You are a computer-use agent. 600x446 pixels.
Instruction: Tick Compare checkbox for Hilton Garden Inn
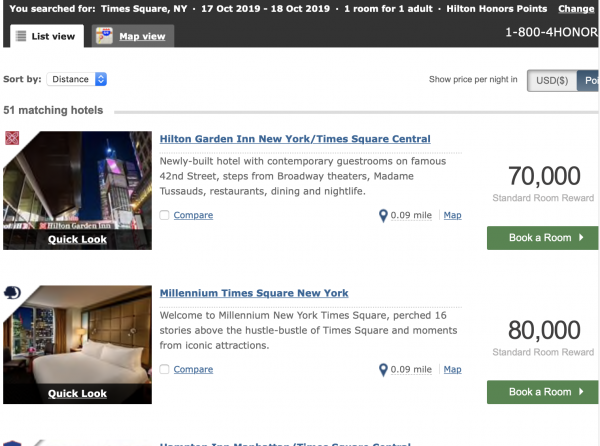(165, 215)
